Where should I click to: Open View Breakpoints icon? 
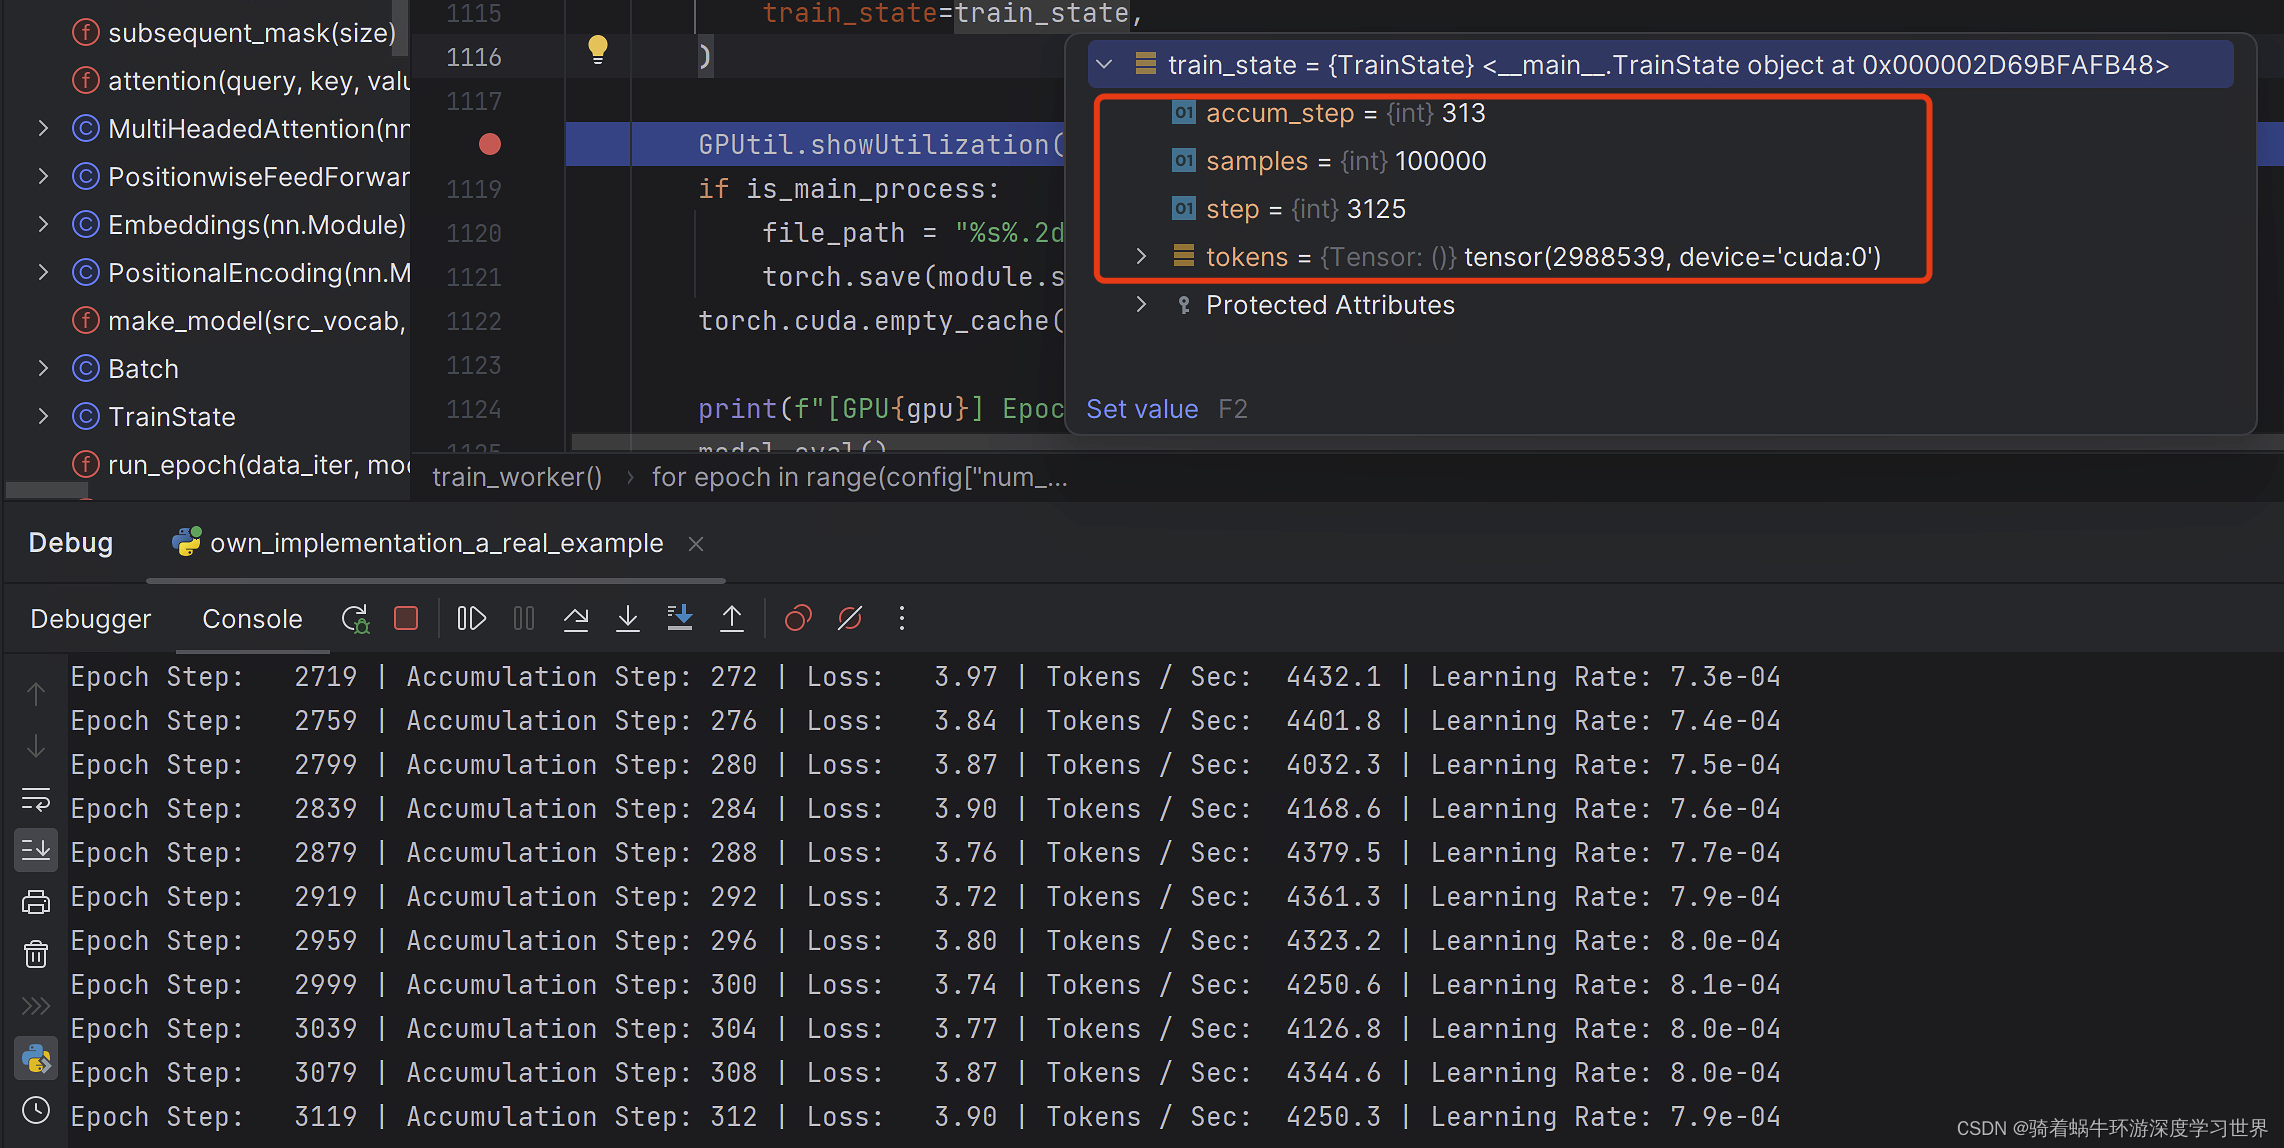coord(798,619)
